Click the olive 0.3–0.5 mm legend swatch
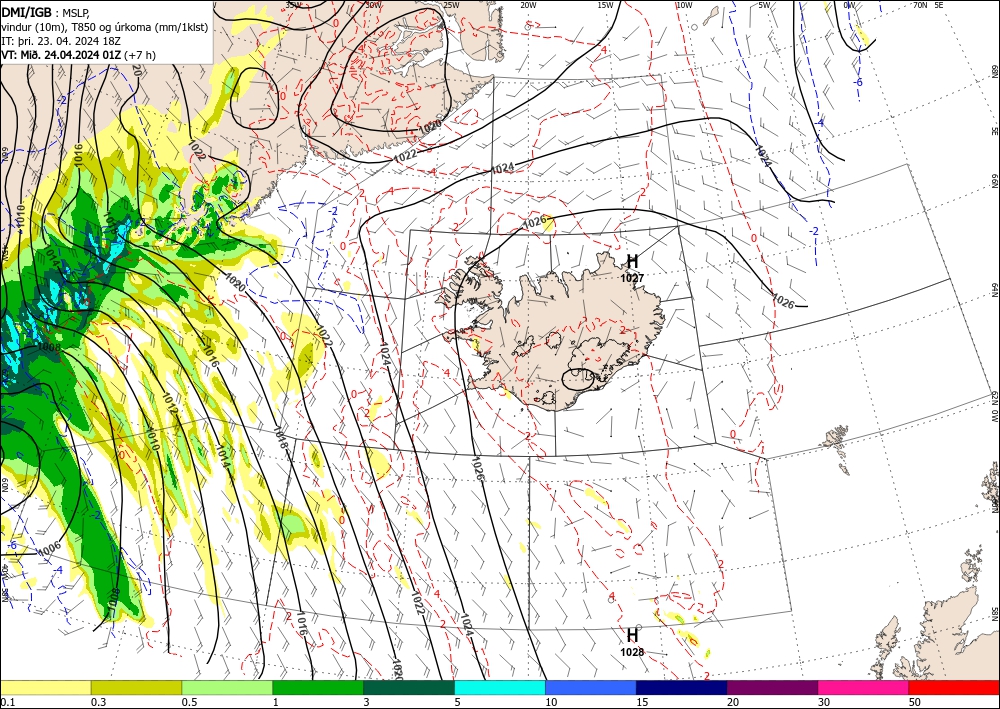This screenshot has height=709, width=1000. pos(136,687)
